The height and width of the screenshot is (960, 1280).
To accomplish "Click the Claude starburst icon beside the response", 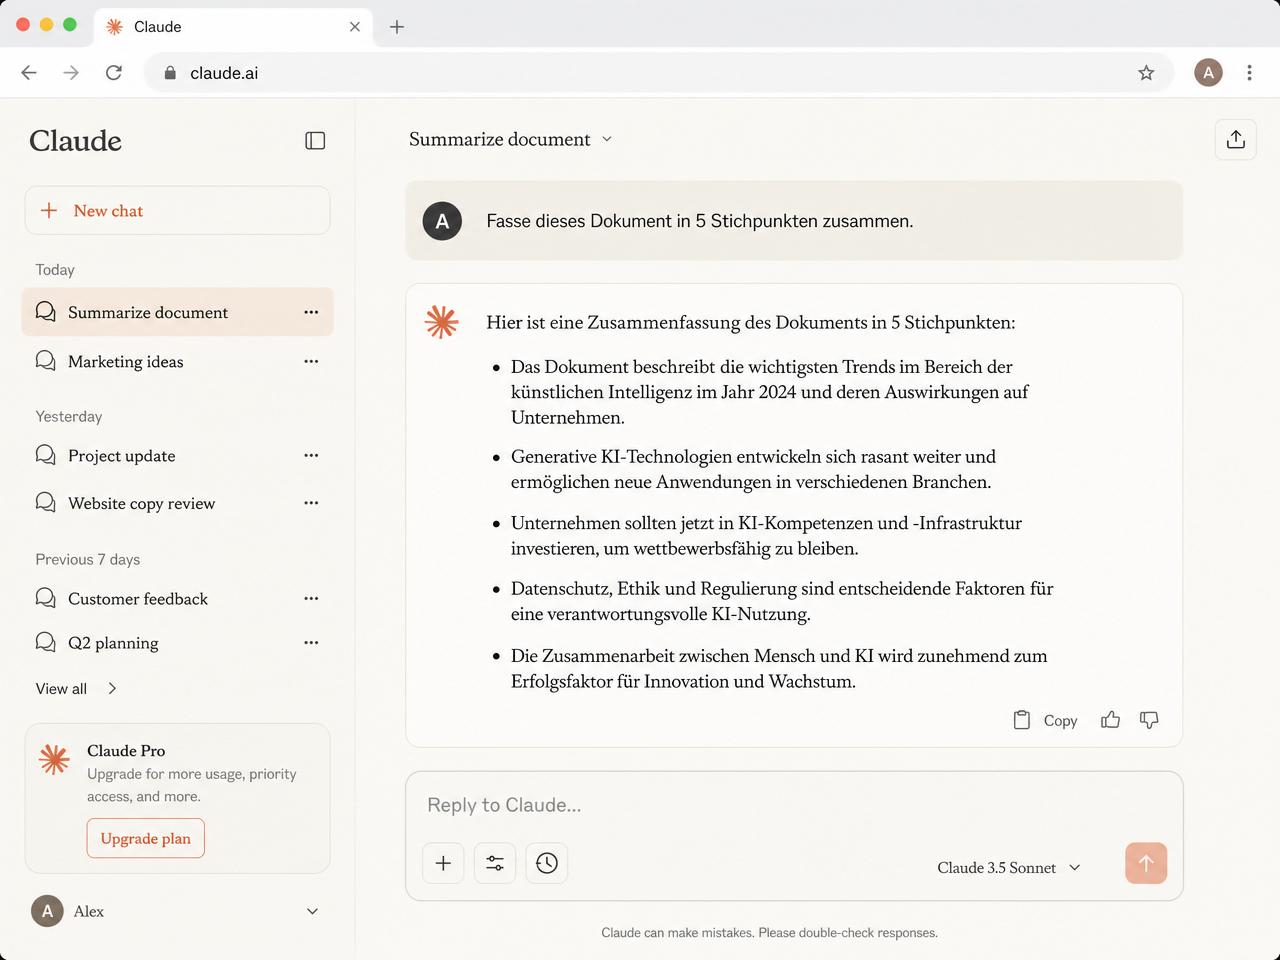I will [x=441, y=322].
